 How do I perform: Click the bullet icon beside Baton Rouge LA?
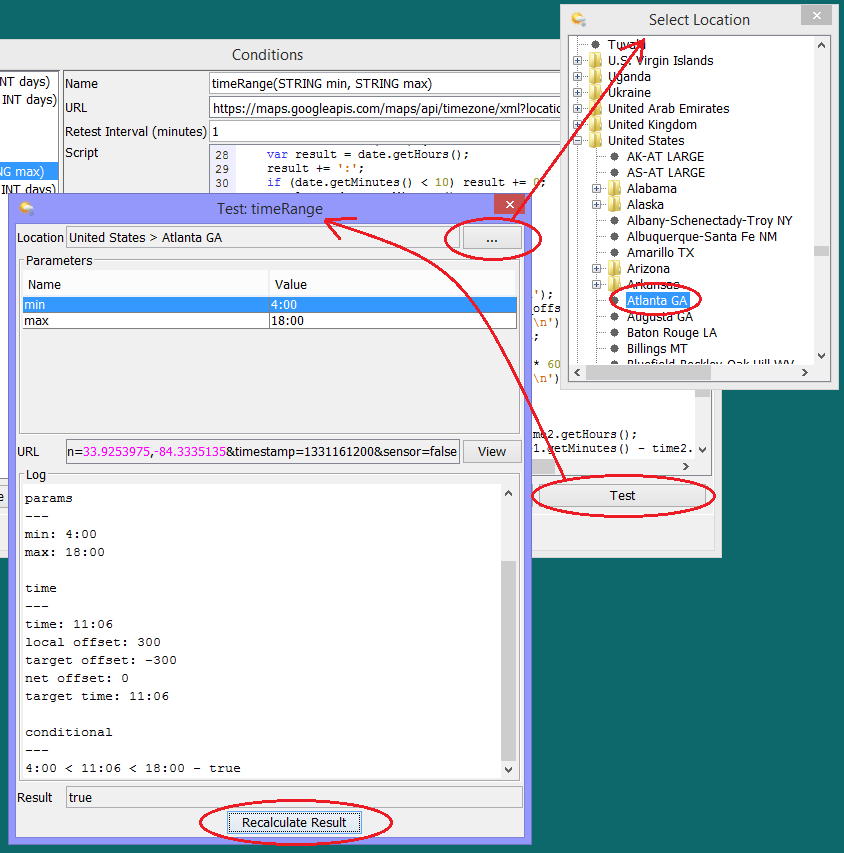[614, 333]
